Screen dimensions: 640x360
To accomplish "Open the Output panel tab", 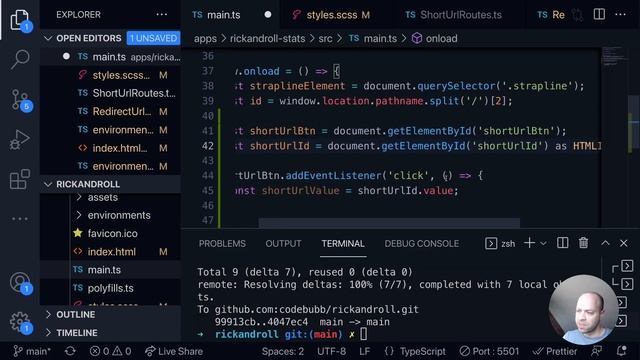I will pyautogui.click(x=283, y=244).
